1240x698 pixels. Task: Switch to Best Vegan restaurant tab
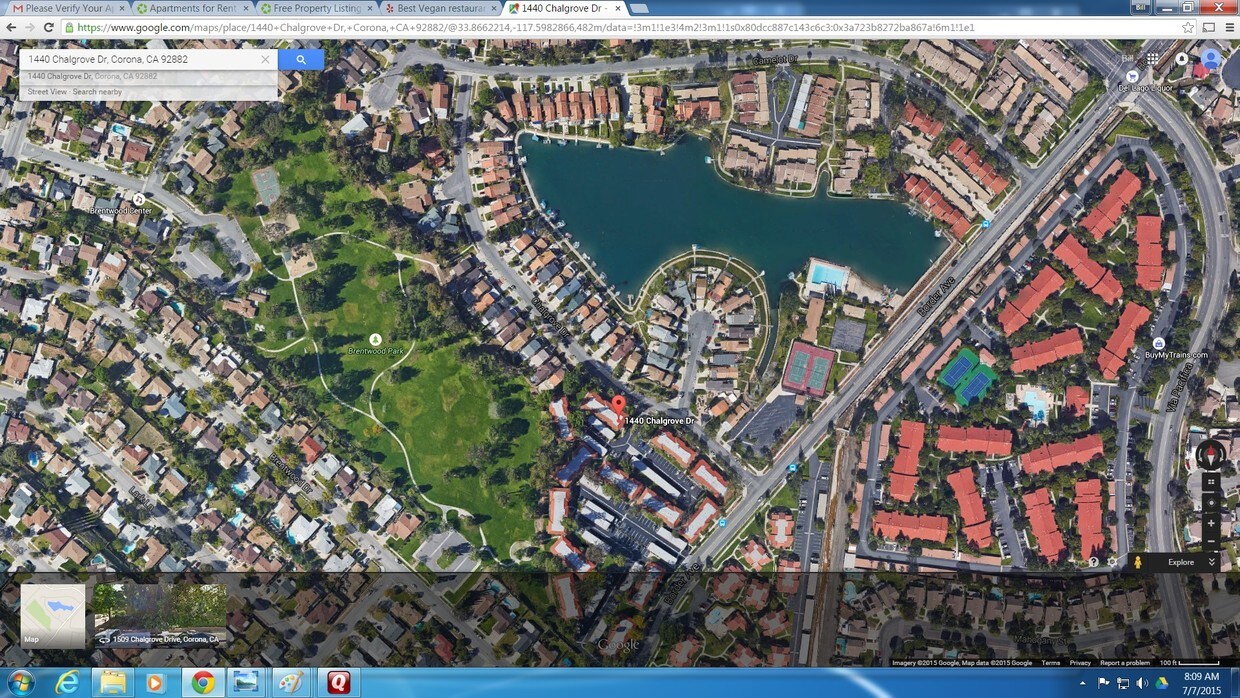tap(434, 8)
